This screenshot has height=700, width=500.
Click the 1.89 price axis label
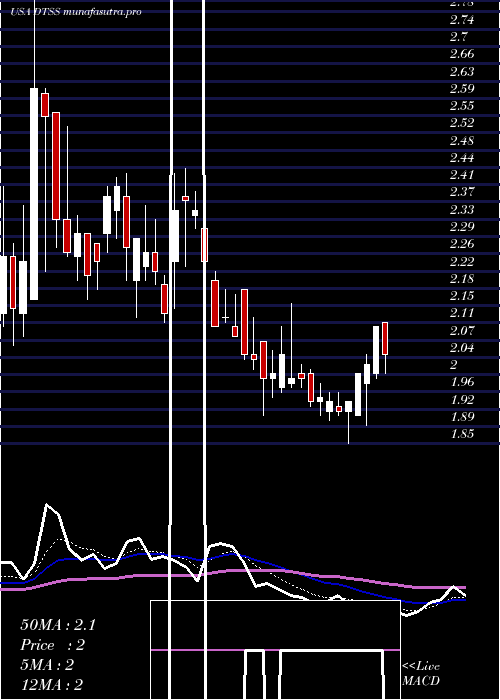tap(462, 417)
